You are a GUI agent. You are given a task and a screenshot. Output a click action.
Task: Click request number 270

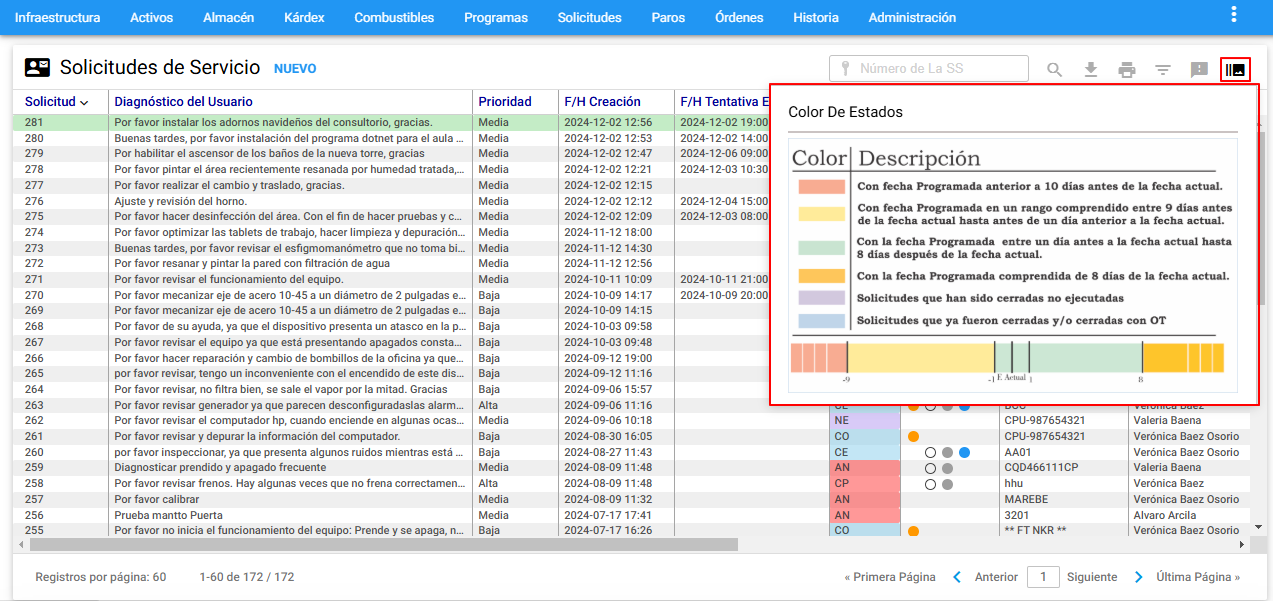34,296
